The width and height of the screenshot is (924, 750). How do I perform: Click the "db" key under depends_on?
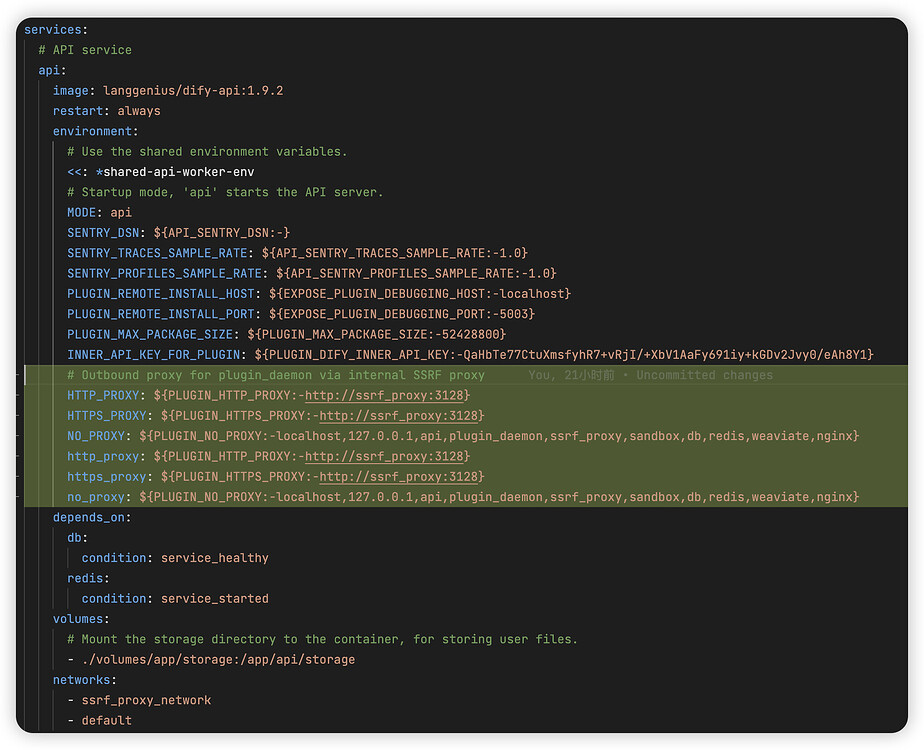pyautogui.click(x=74, y=538)
